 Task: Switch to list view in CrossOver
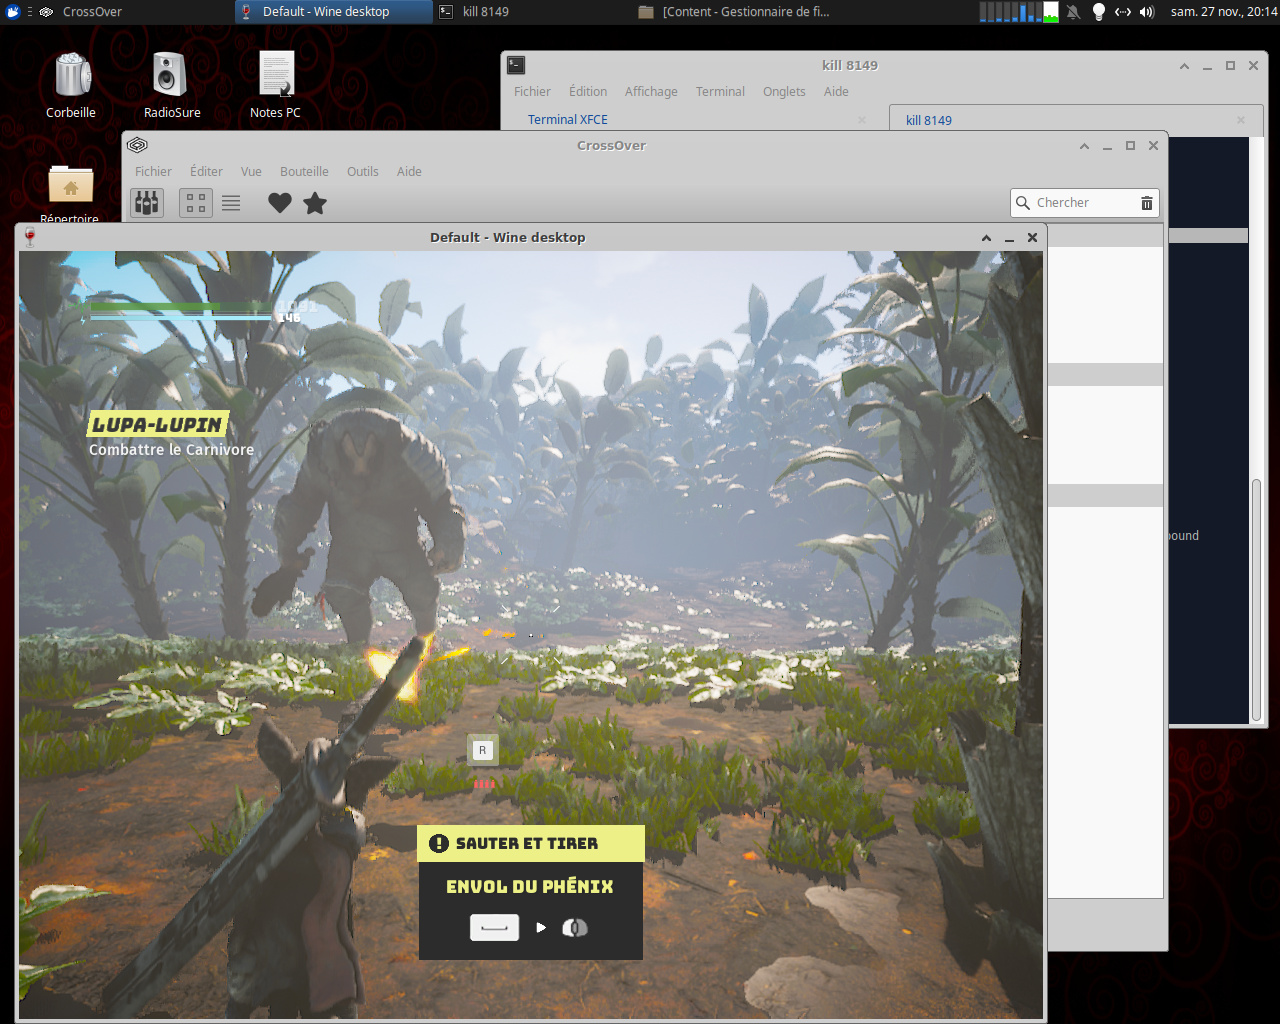[x=231, y=203]
